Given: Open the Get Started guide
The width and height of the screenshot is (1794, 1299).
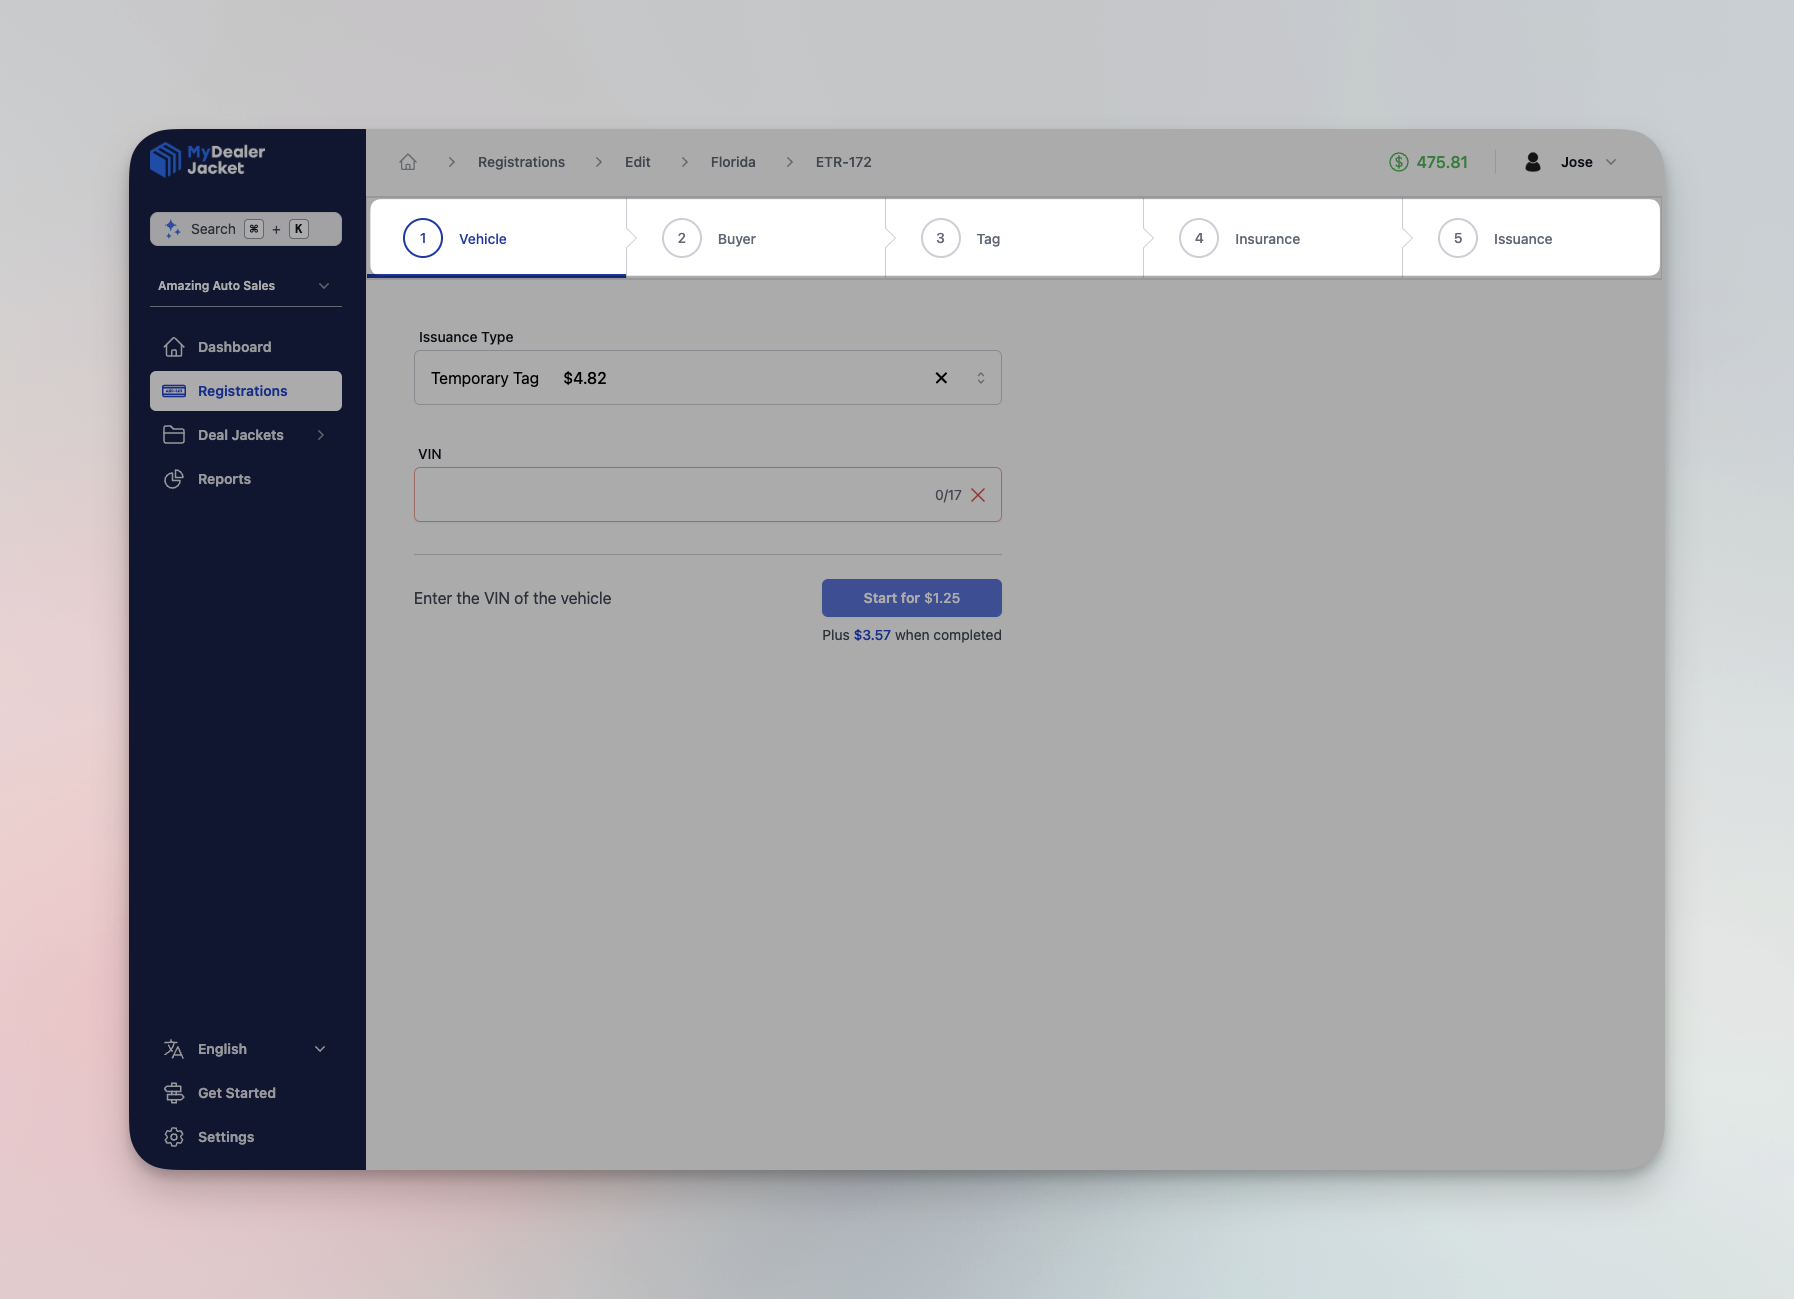Looking at the screenshot, I should (x=236, y=1093).
